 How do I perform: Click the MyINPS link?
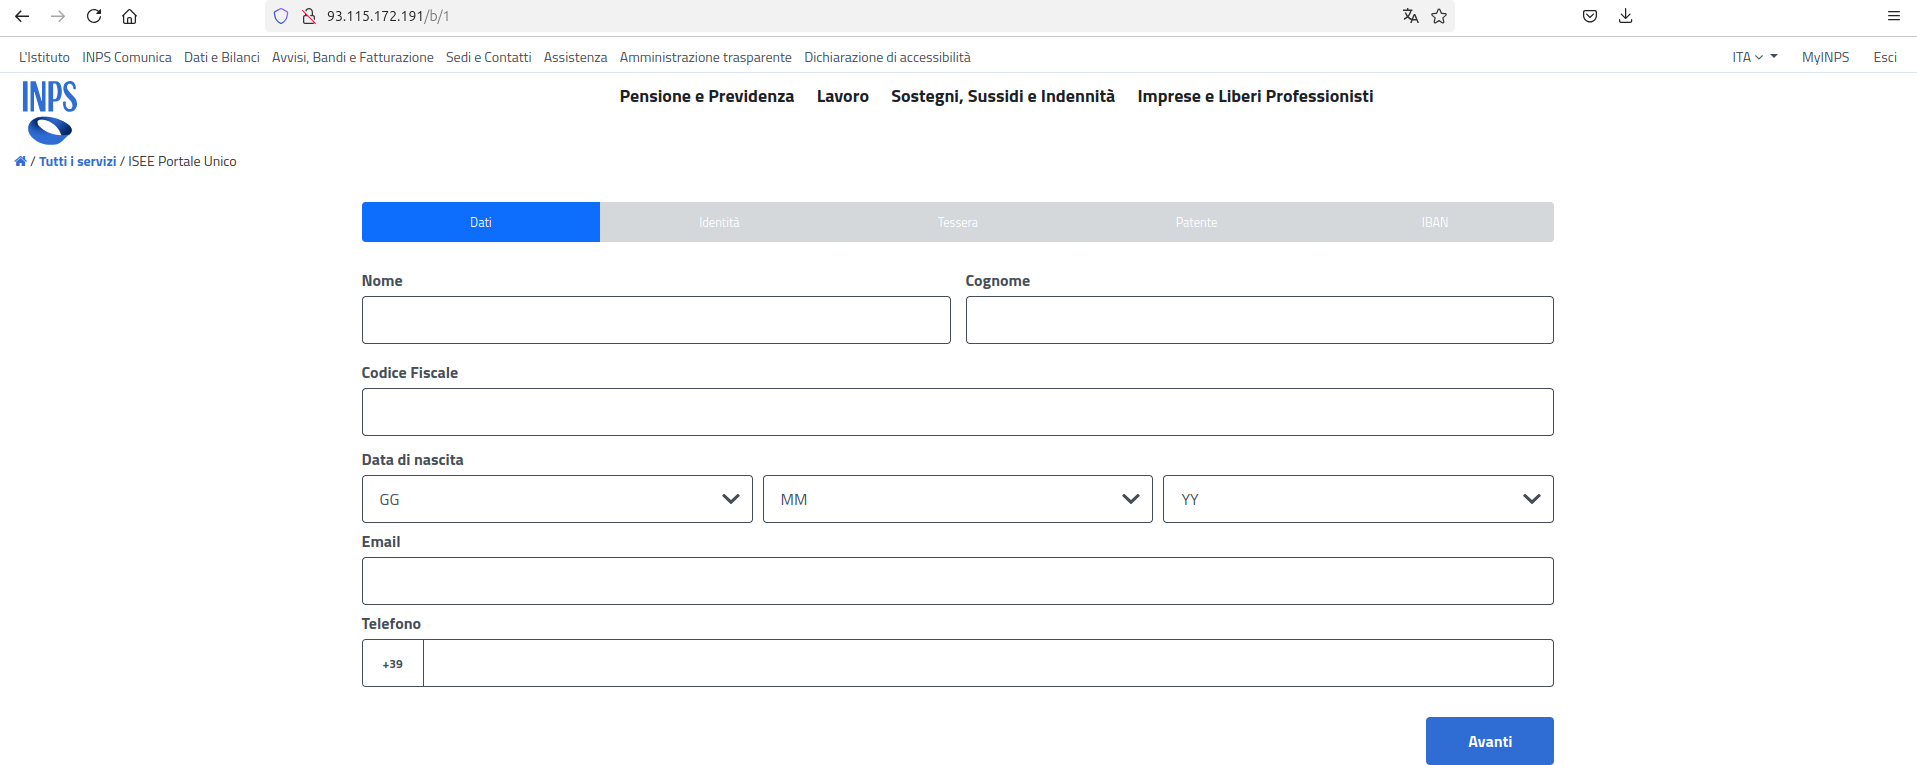coord(1825,57)
